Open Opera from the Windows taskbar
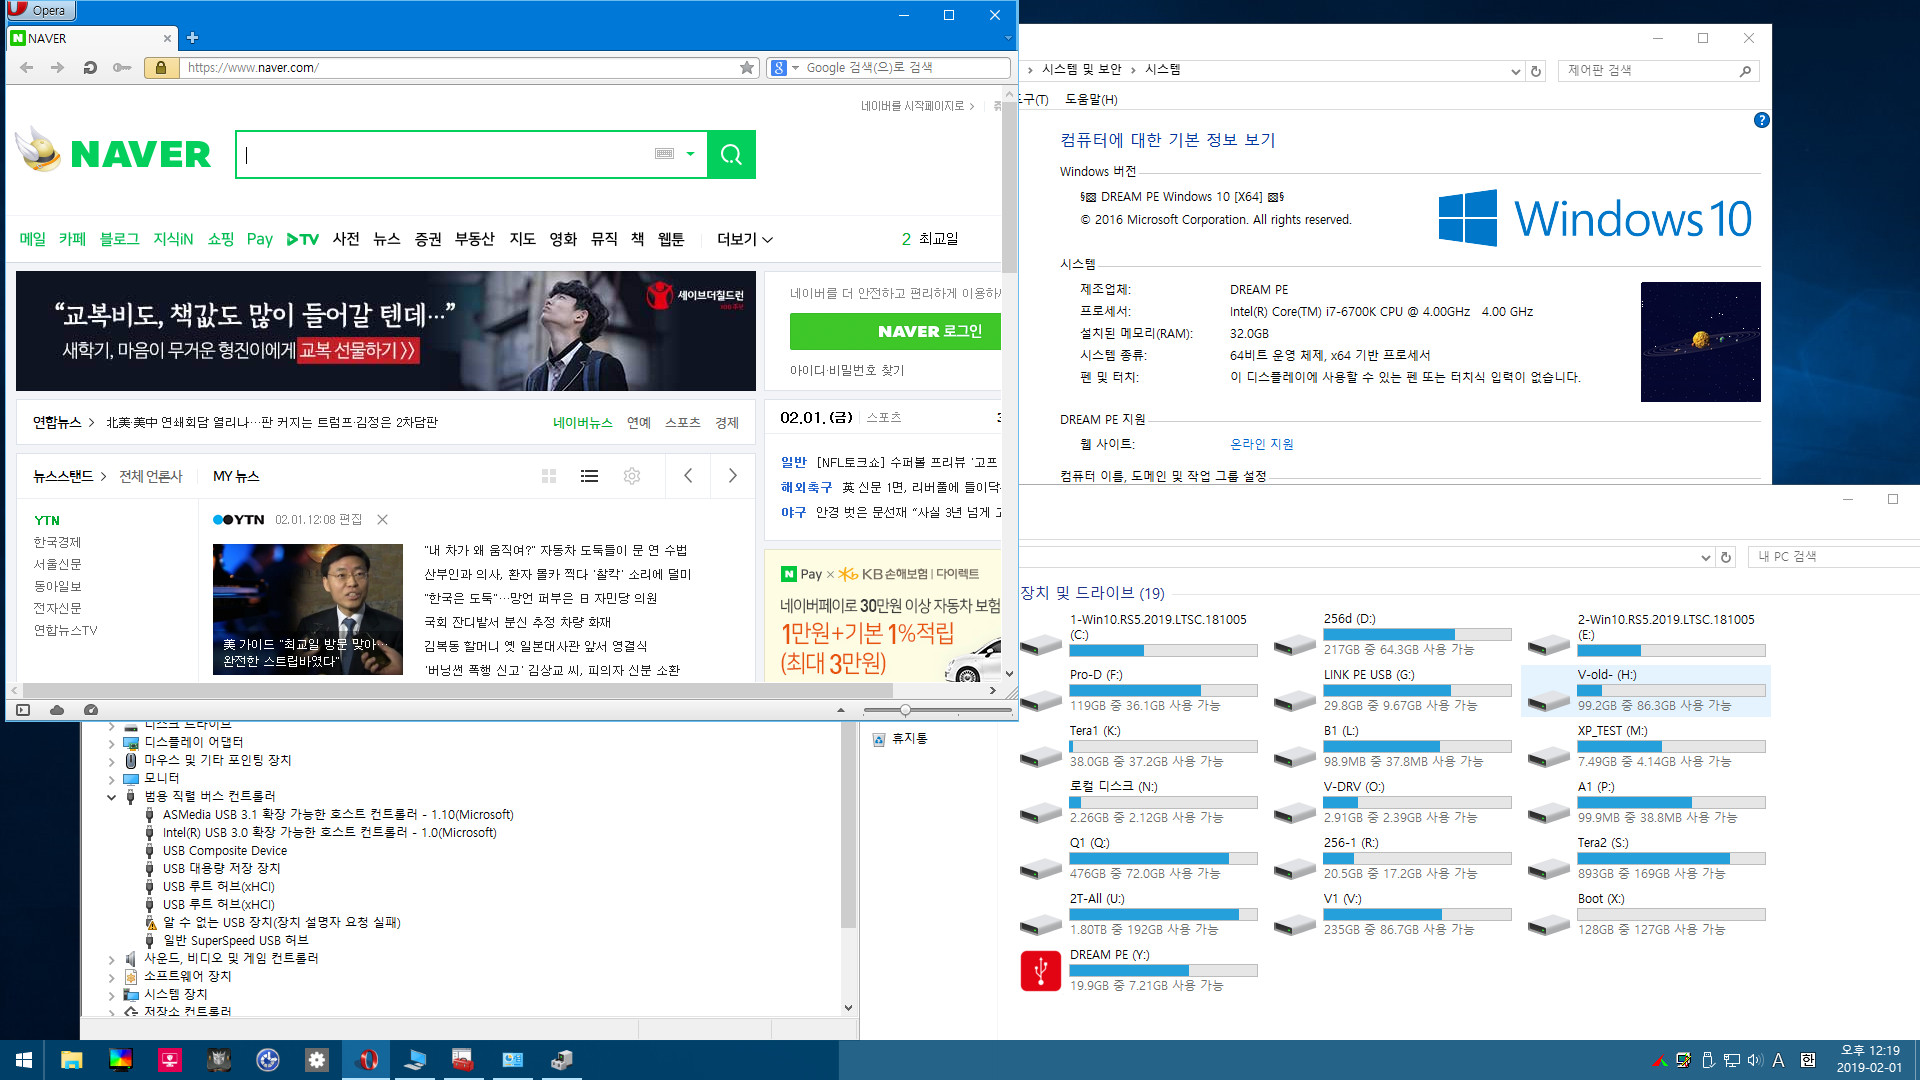The width and height of the screenshot is (1920, 1080). coord(367,1060)
